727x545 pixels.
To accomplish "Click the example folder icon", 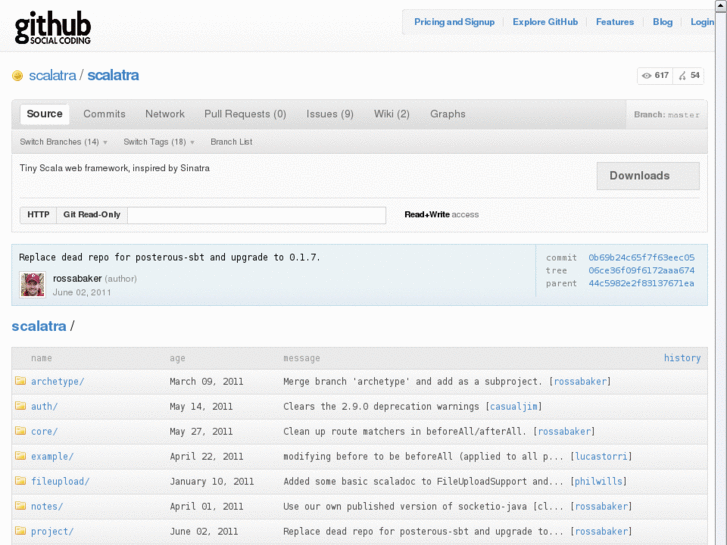I will point(20,456).
